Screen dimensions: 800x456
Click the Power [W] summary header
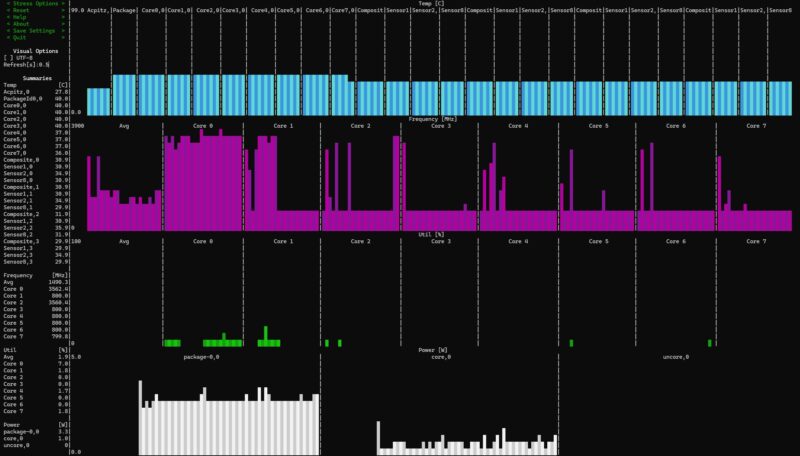36,425
